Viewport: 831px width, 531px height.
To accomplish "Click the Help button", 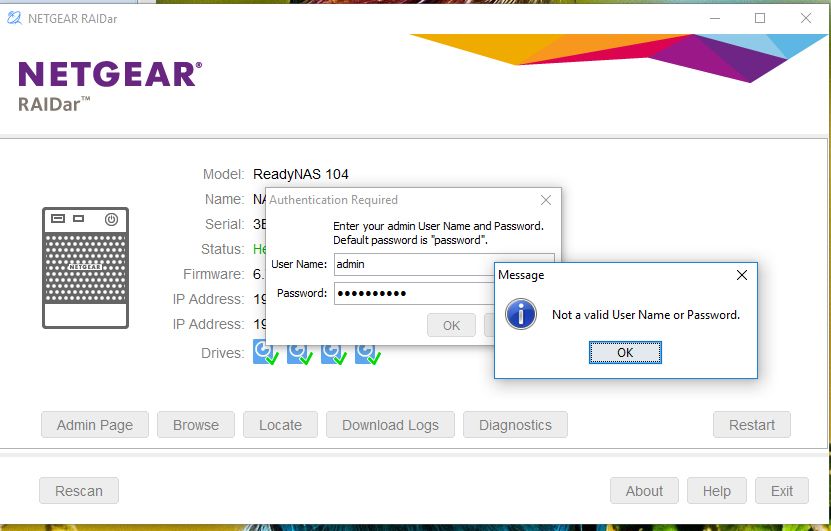I will tap(717, 491).
